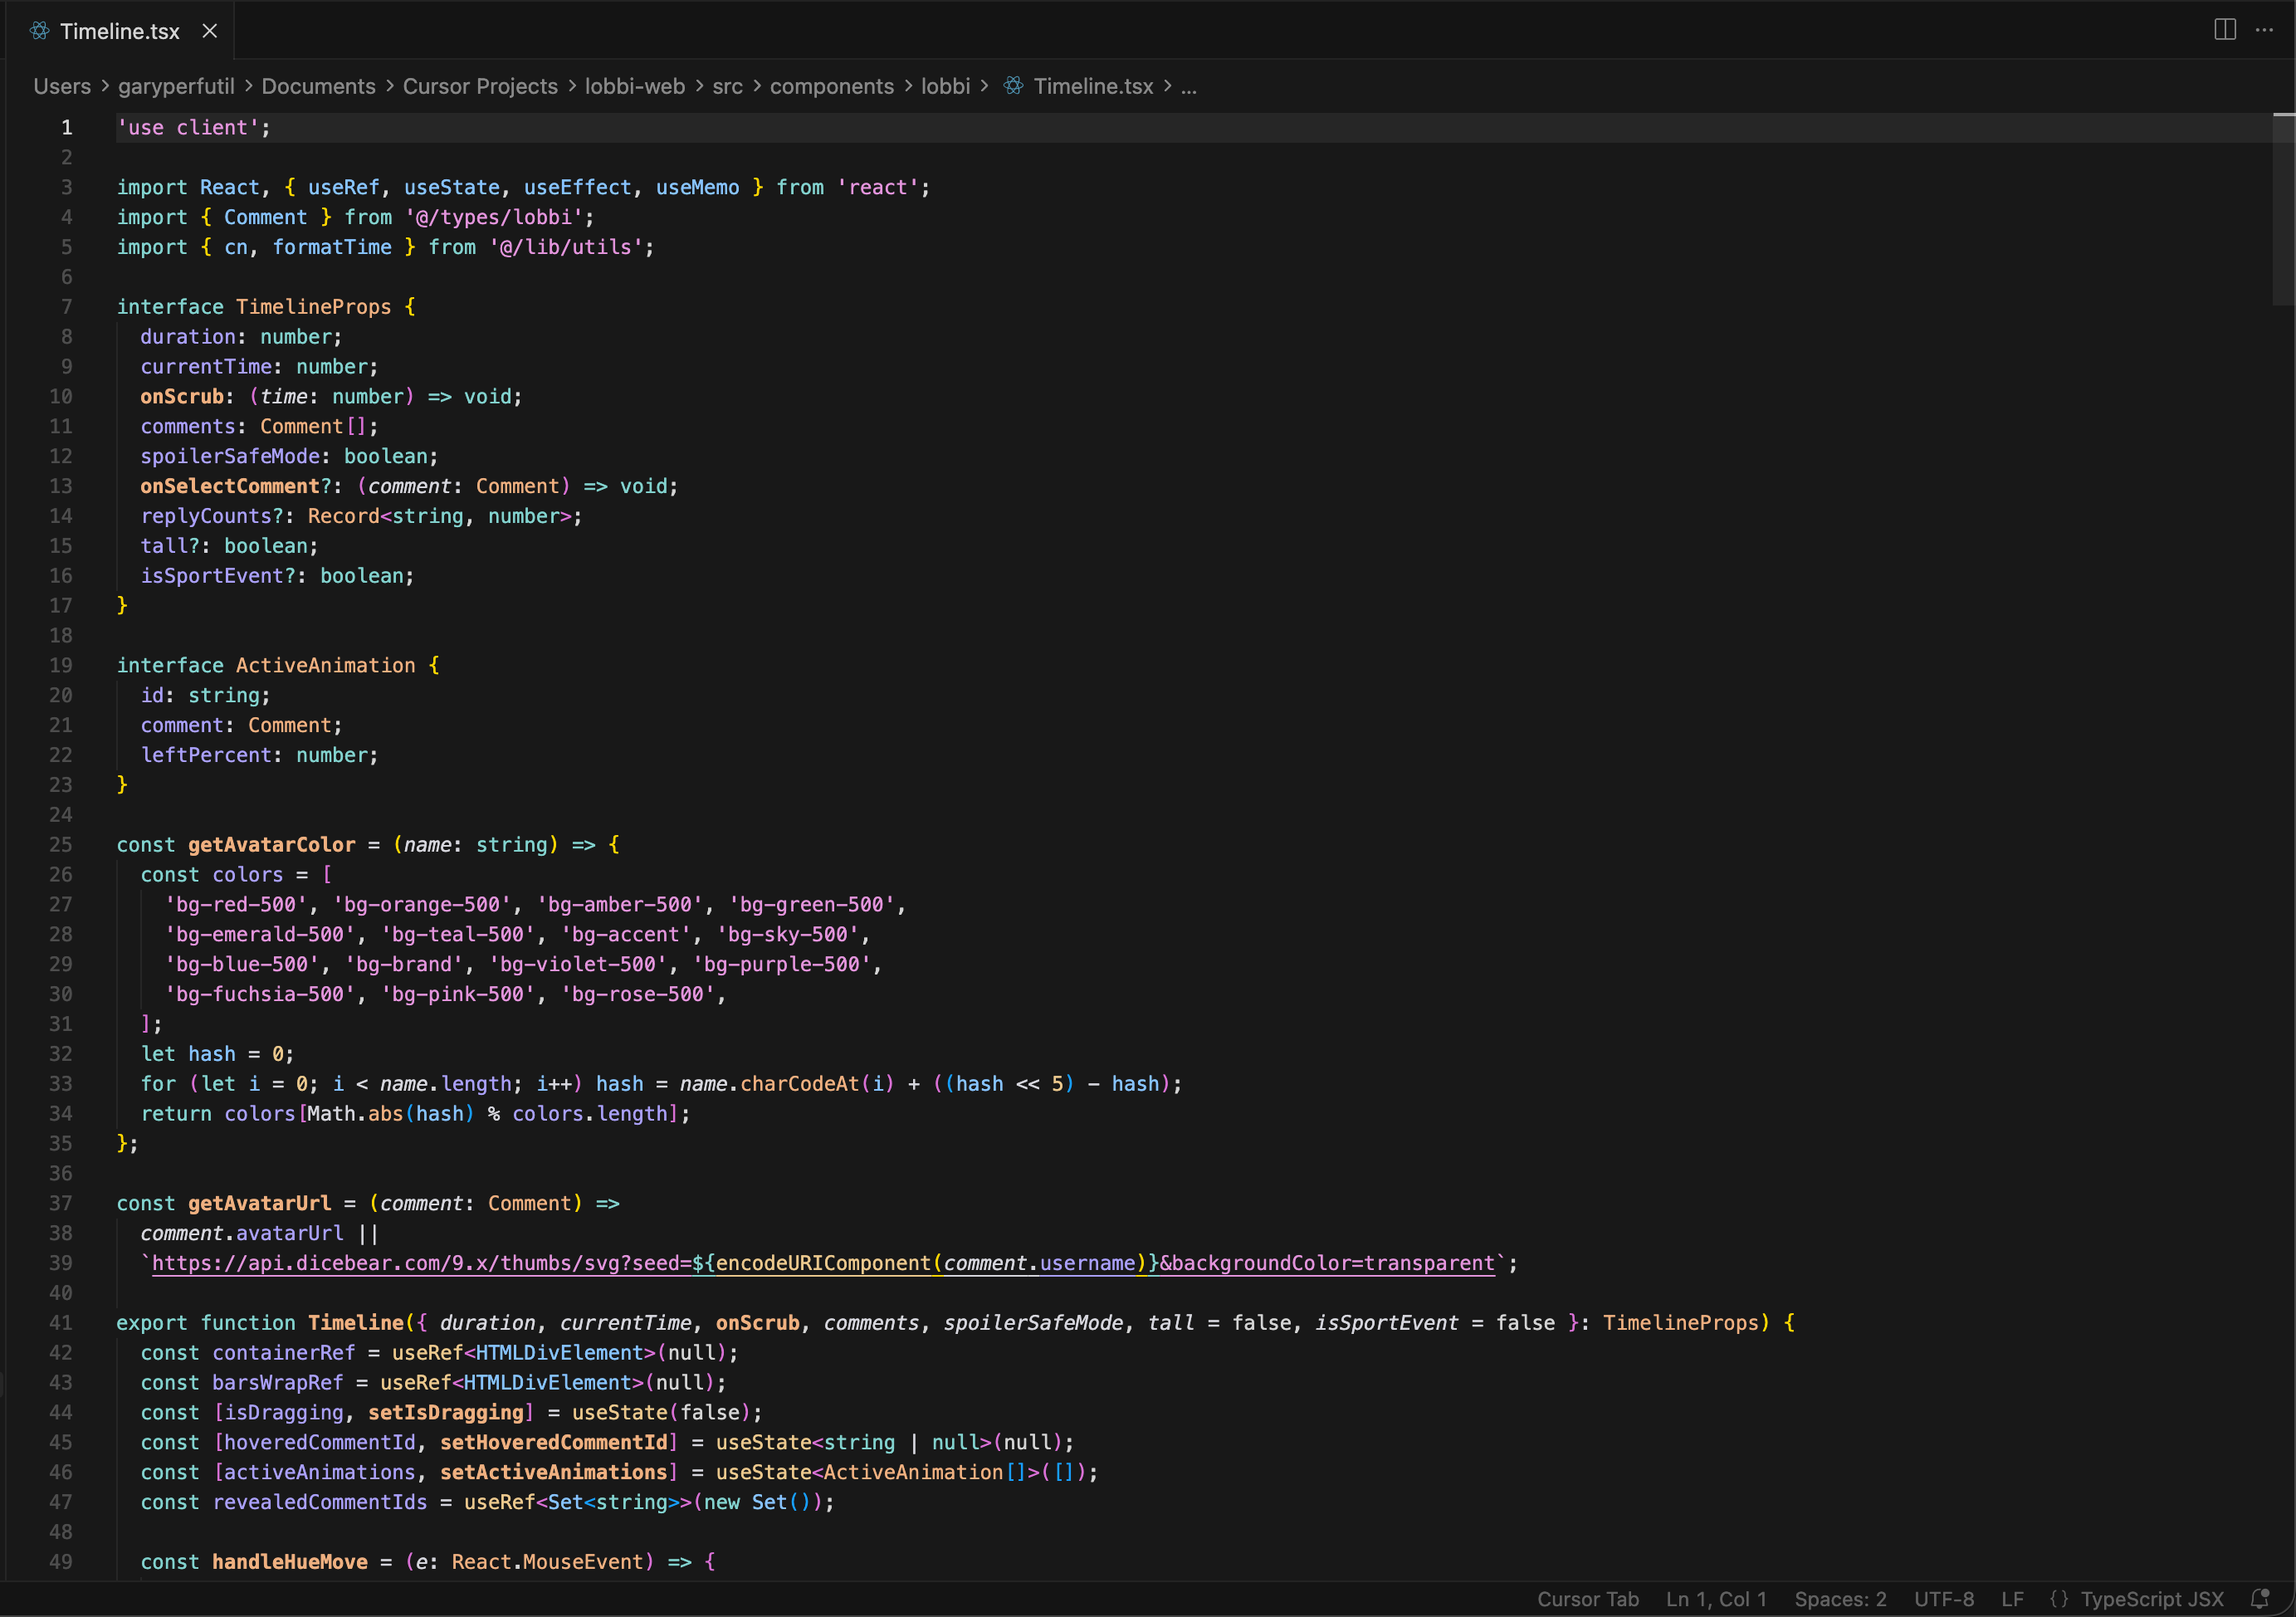Screen dimensions: 2296x1617
Task: Open components breadcrumb segment
Action: [x=831, y=86]
